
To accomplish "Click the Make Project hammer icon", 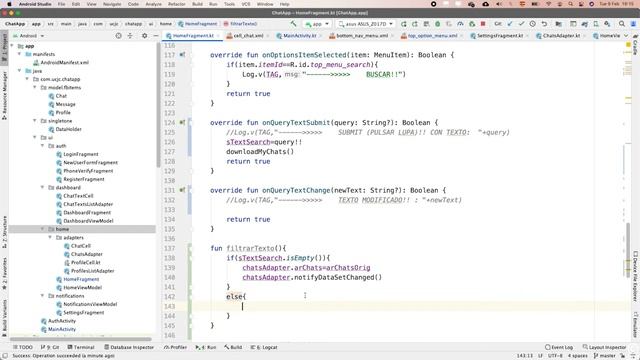I will (293, 24).
